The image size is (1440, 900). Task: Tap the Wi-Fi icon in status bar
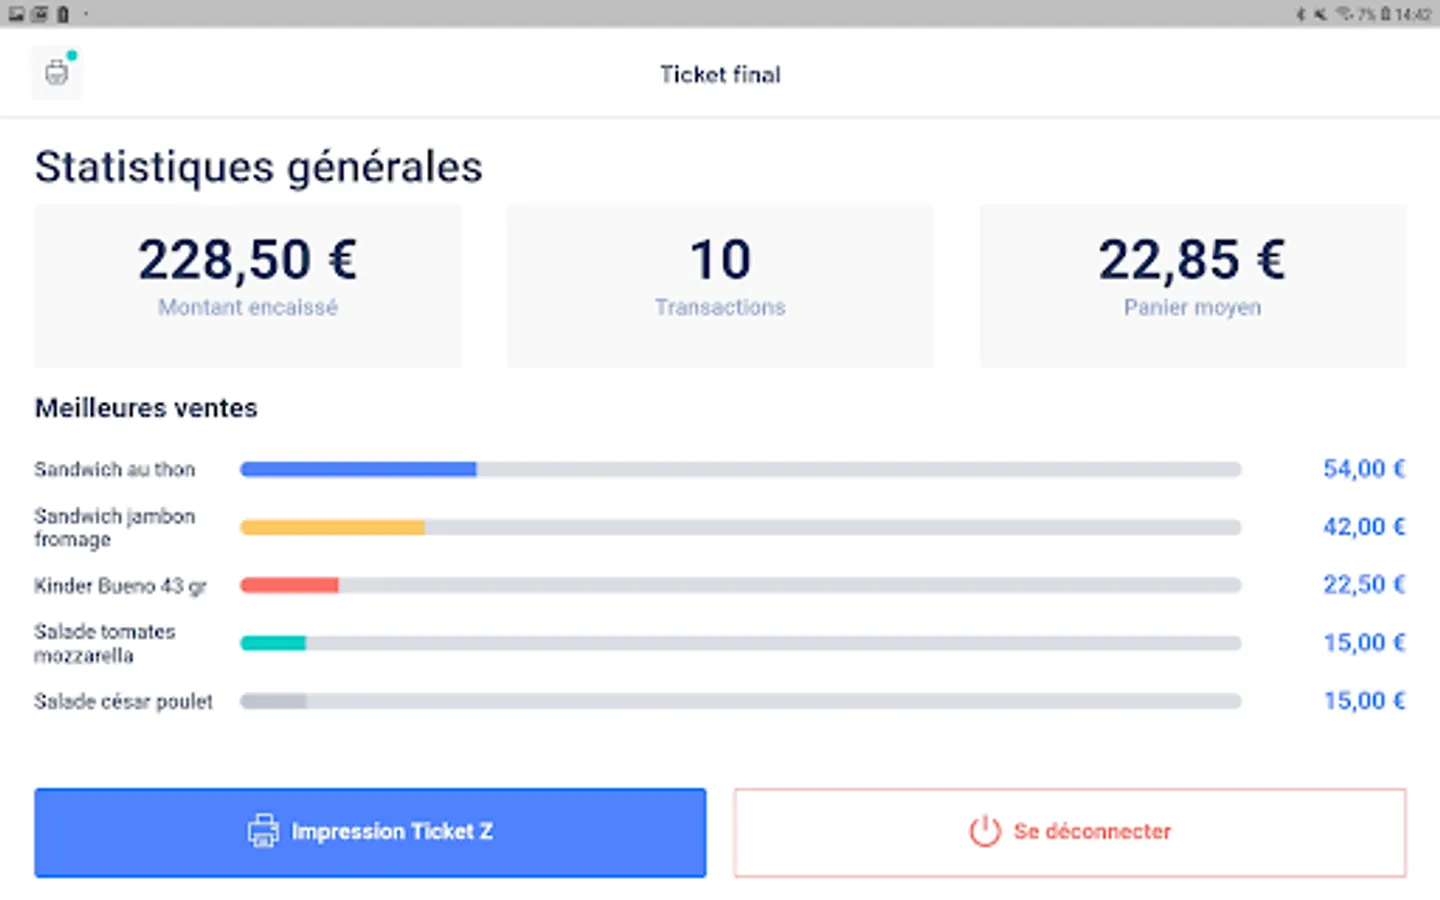[1344, 14]
